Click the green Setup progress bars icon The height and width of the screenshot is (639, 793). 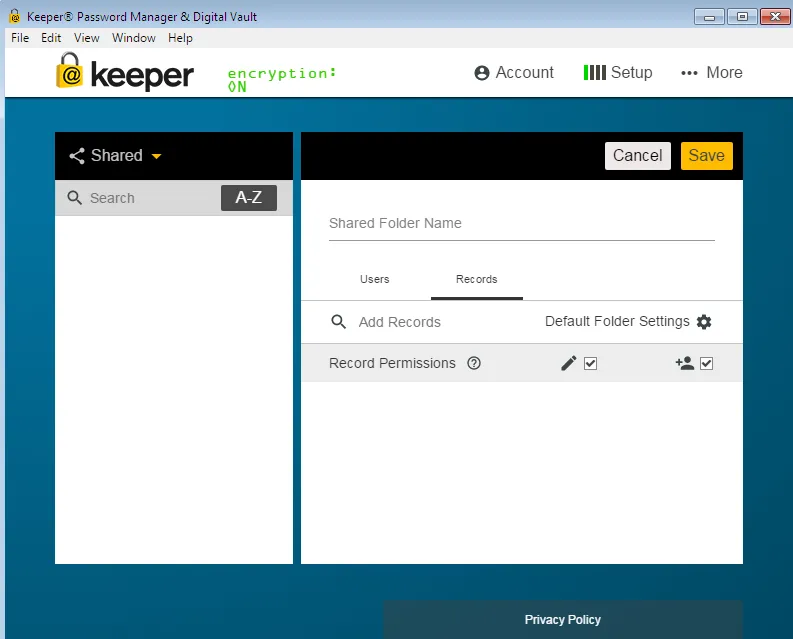tap(594, 72)
